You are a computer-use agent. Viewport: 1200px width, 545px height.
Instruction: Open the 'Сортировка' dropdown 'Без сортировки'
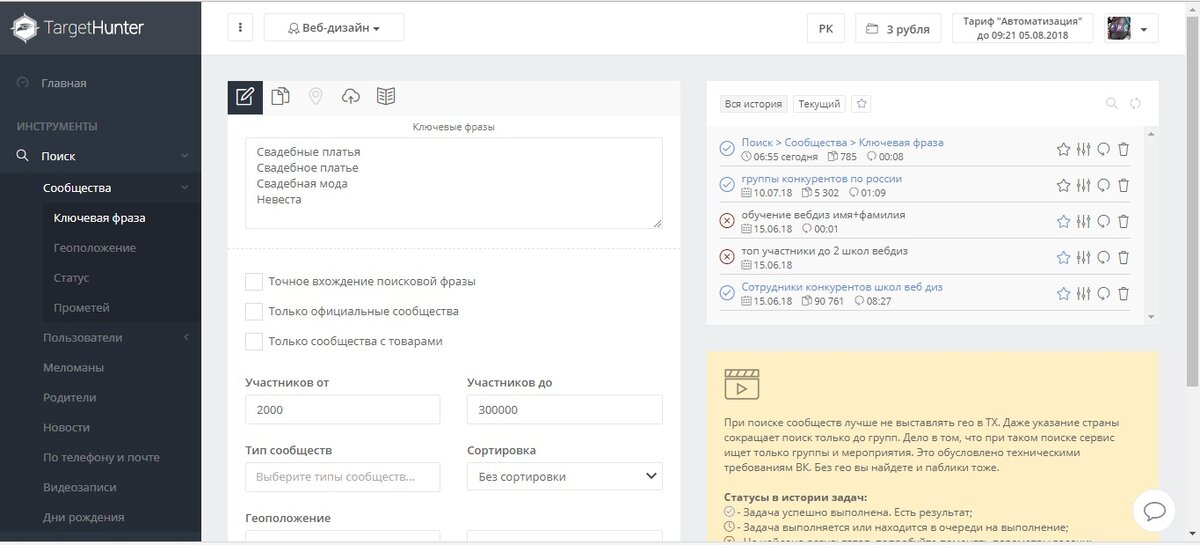pos(564,476)
